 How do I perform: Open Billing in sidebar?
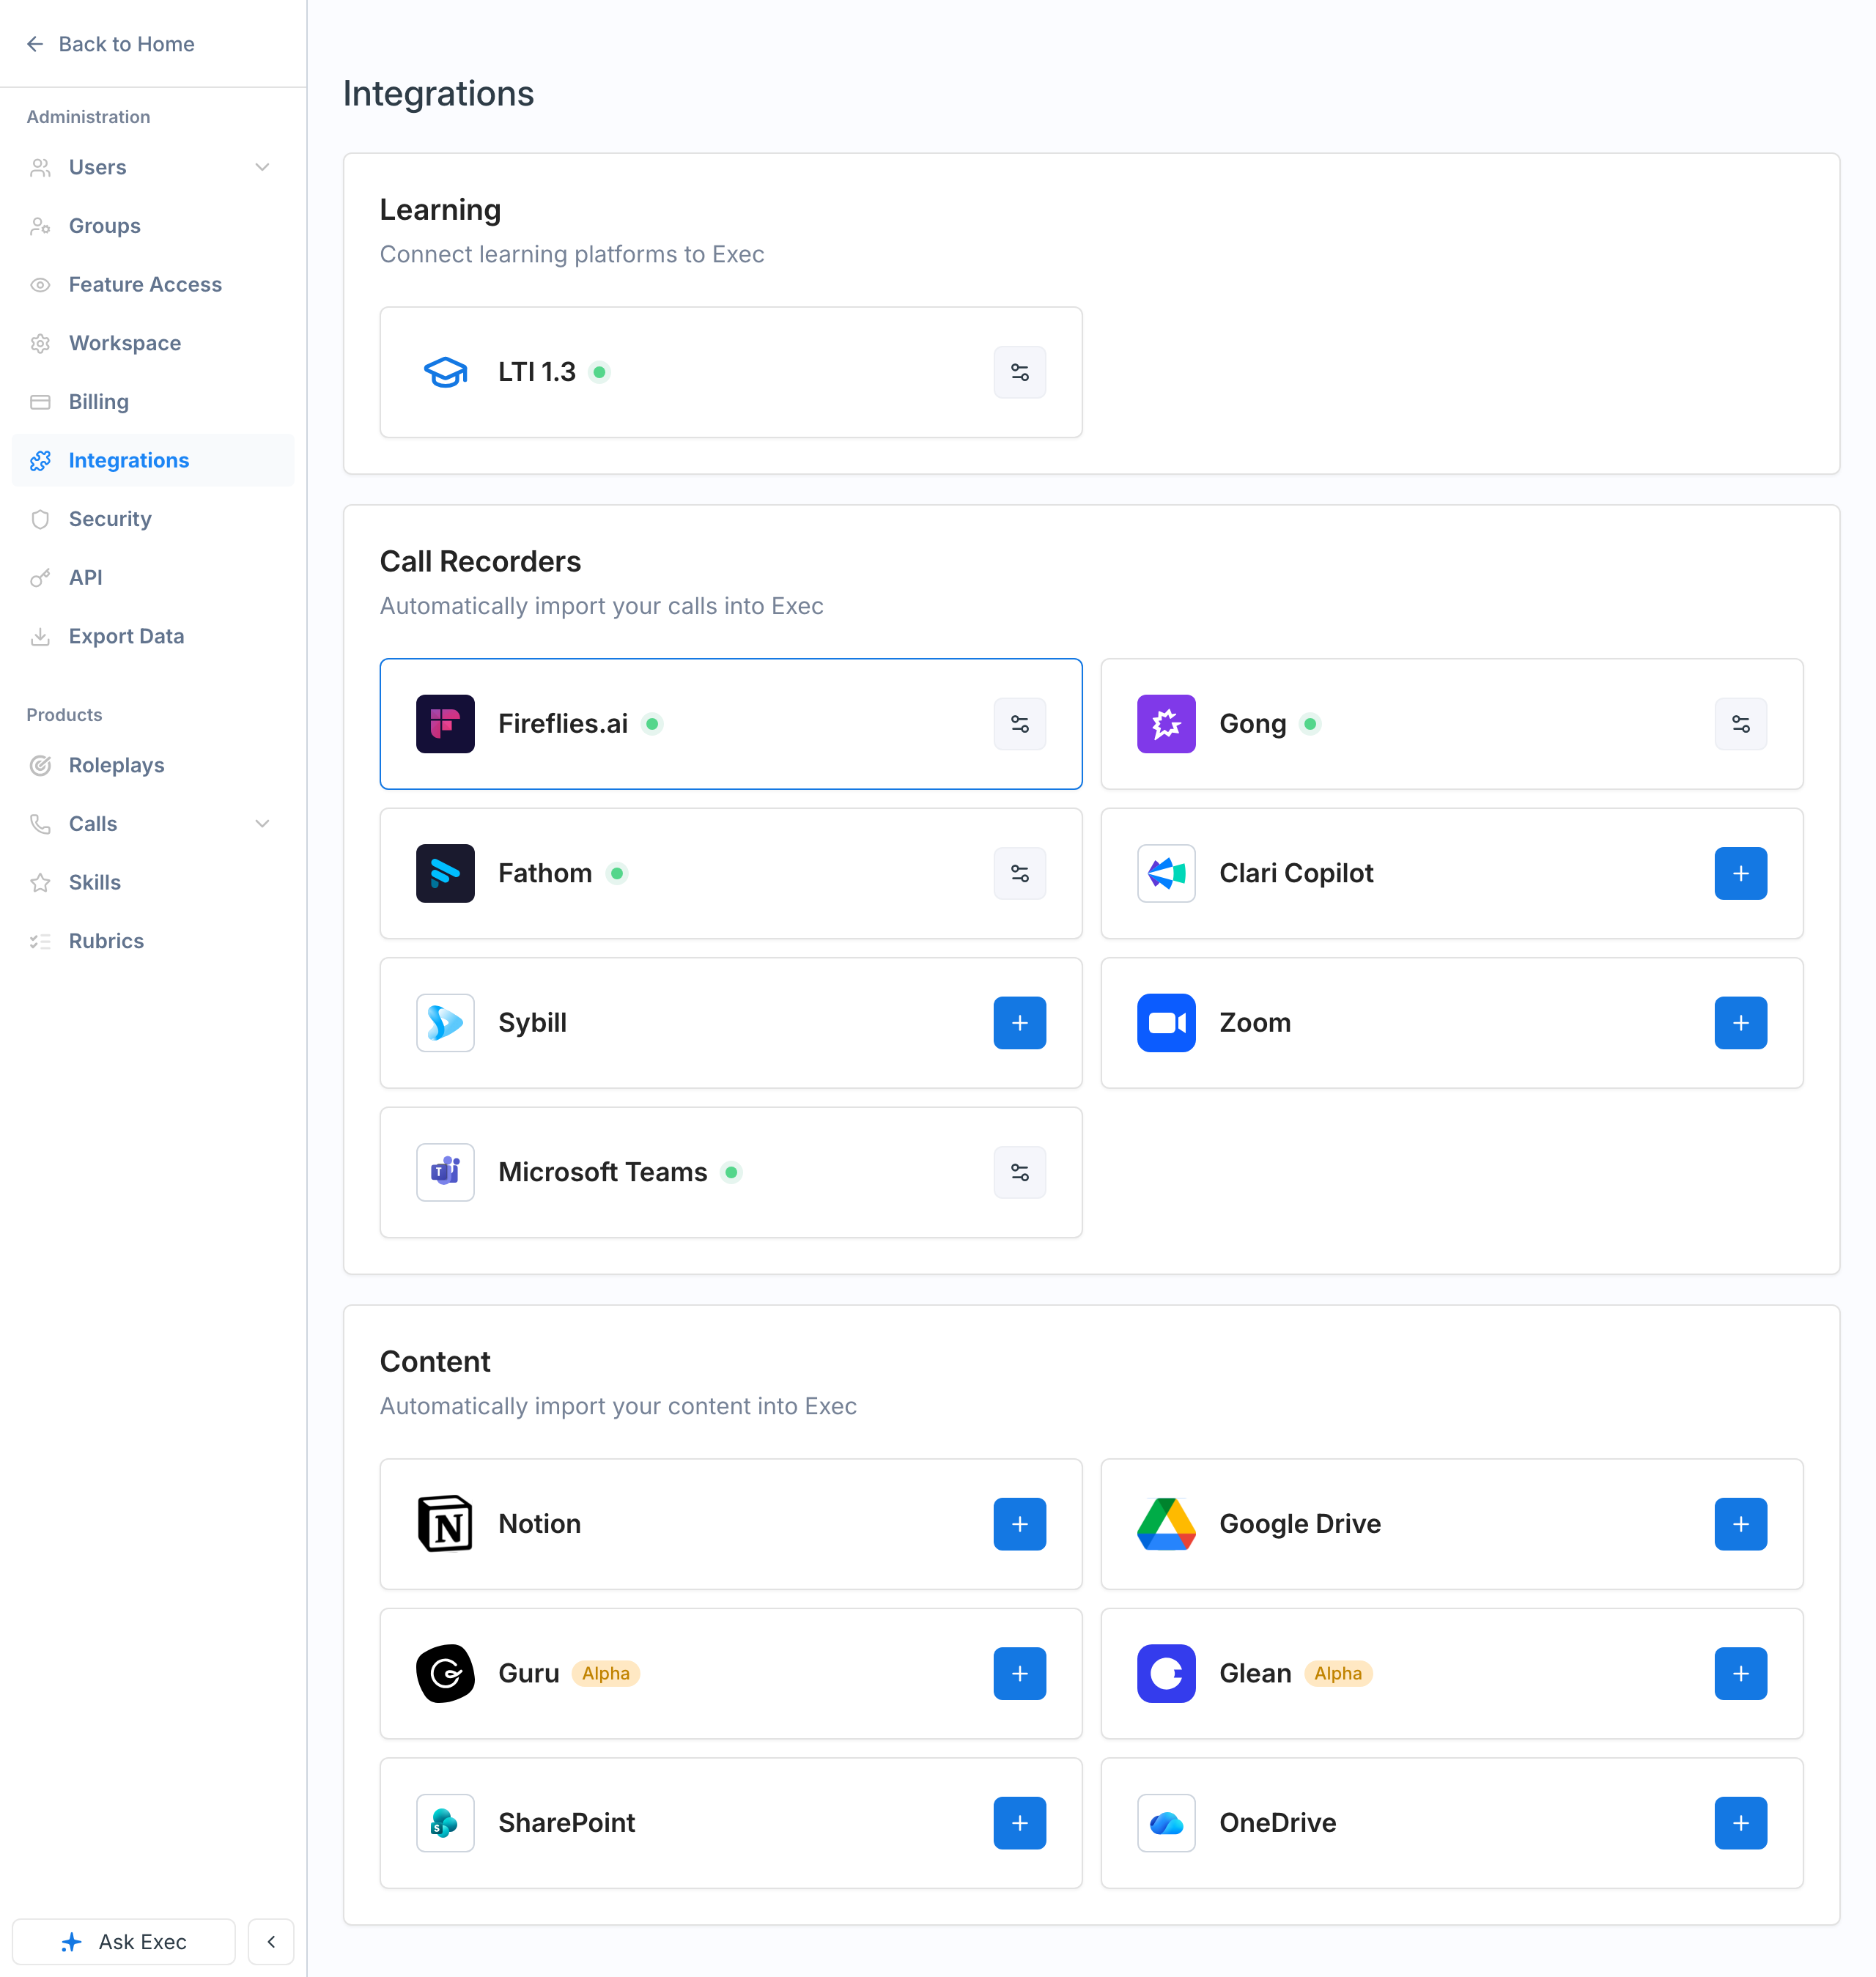(153, 402)
